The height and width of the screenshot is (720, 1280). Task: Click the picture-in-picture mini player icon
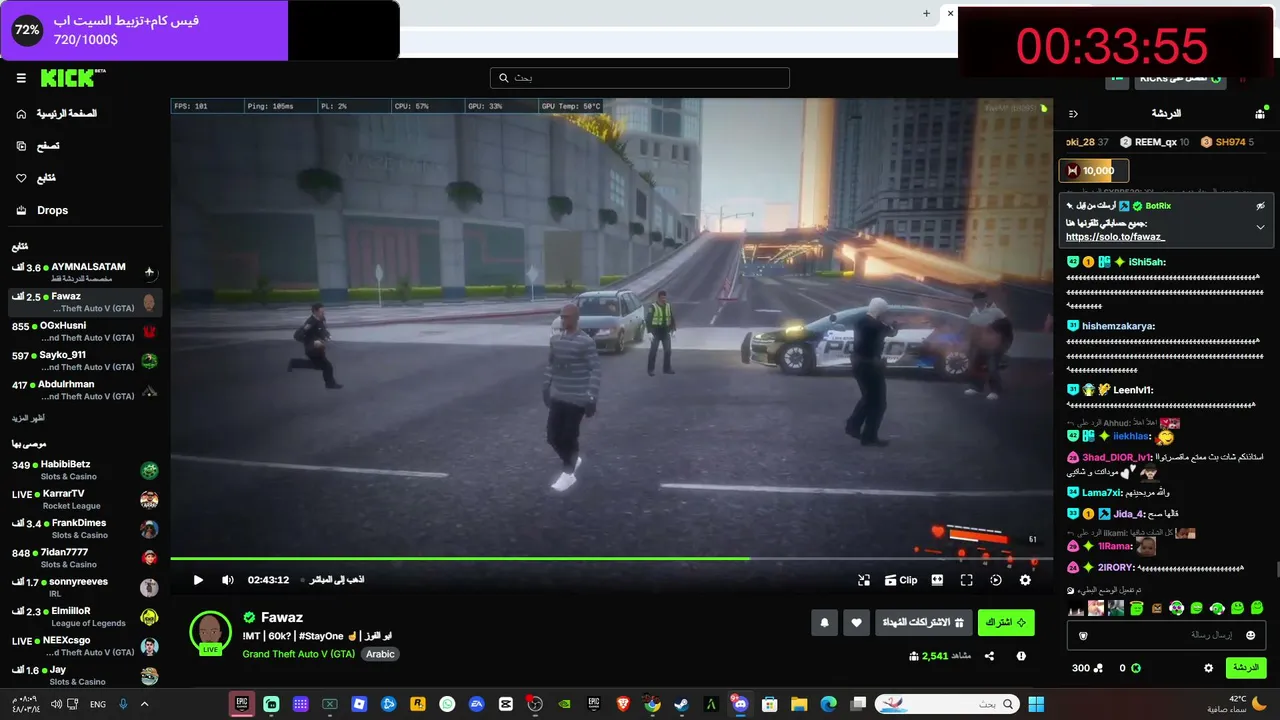[x=864, y=580]
